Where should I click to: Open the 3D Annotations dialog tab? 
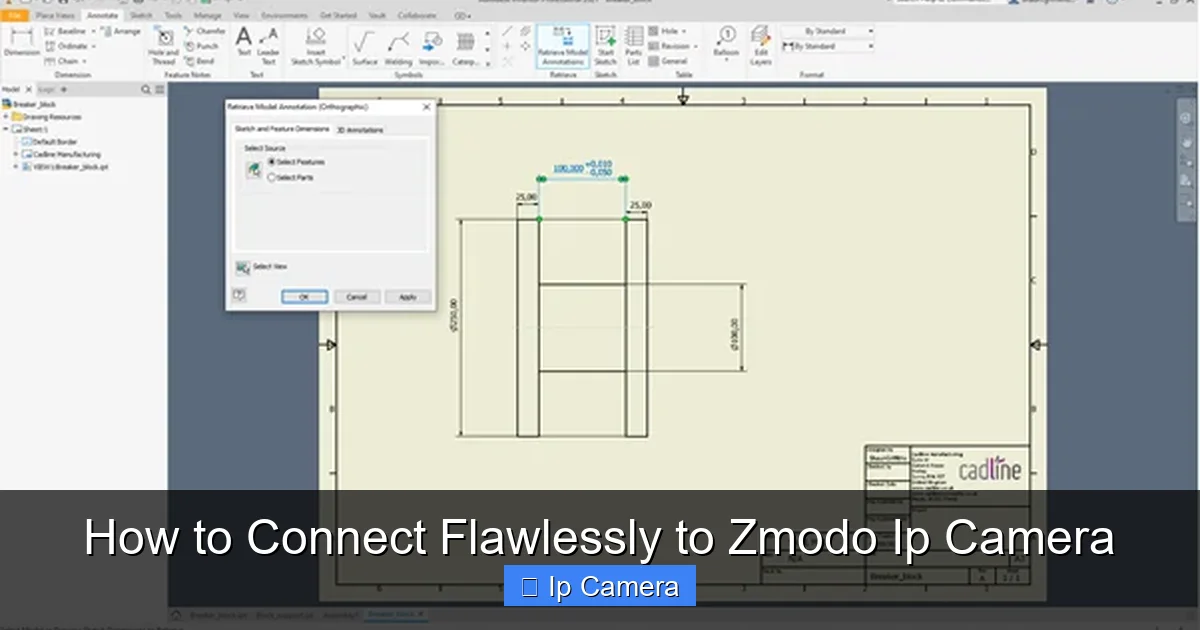359,130
